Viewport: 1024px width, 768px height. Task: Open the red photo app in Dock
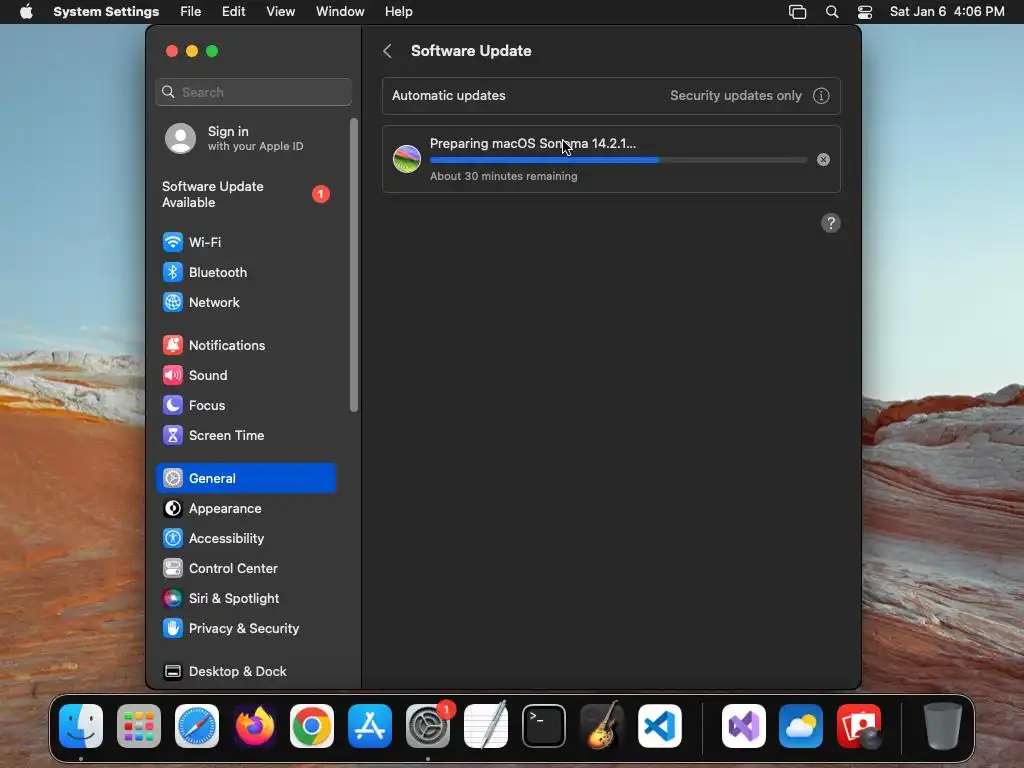[x=859, y=726]
